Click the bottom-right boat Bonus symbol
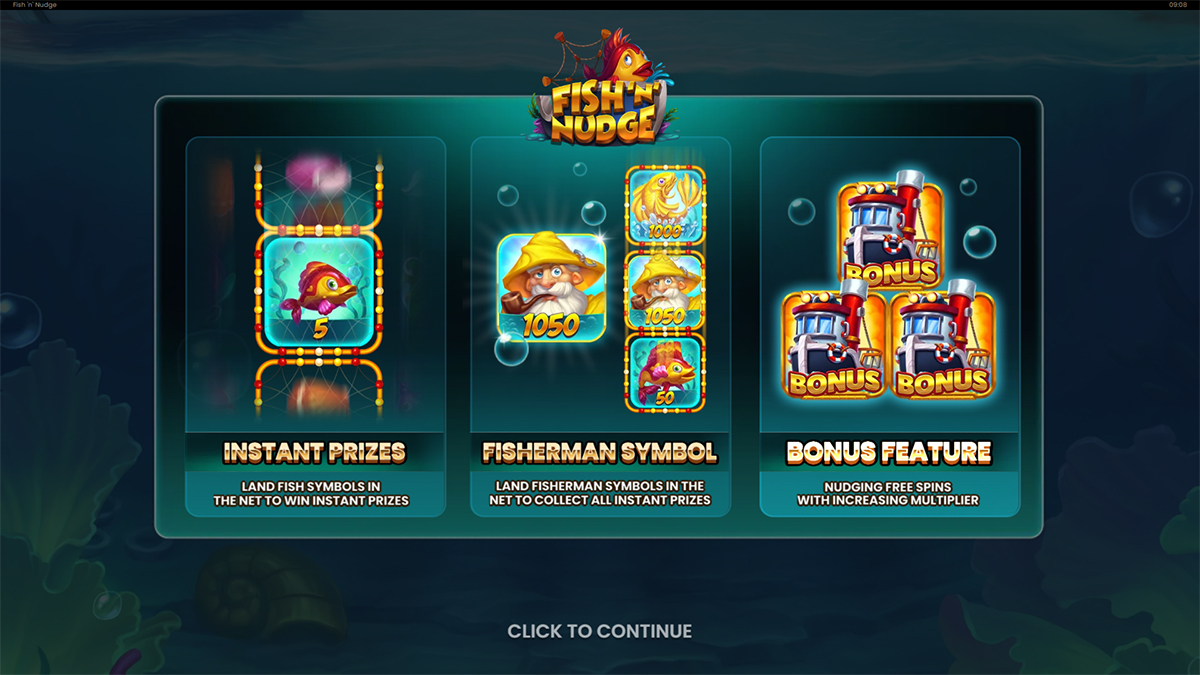The height and width of the screenshot is (675, 1200). pyautogui.click(x=944, y=342)
